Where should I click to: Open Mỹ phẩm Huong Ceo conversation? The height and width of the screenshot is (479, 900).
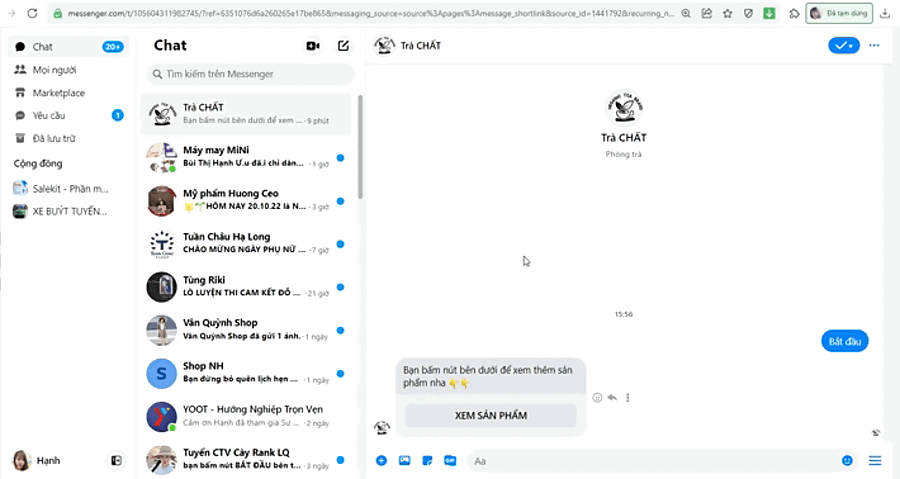pyautogui.click(x=246, y=200)
